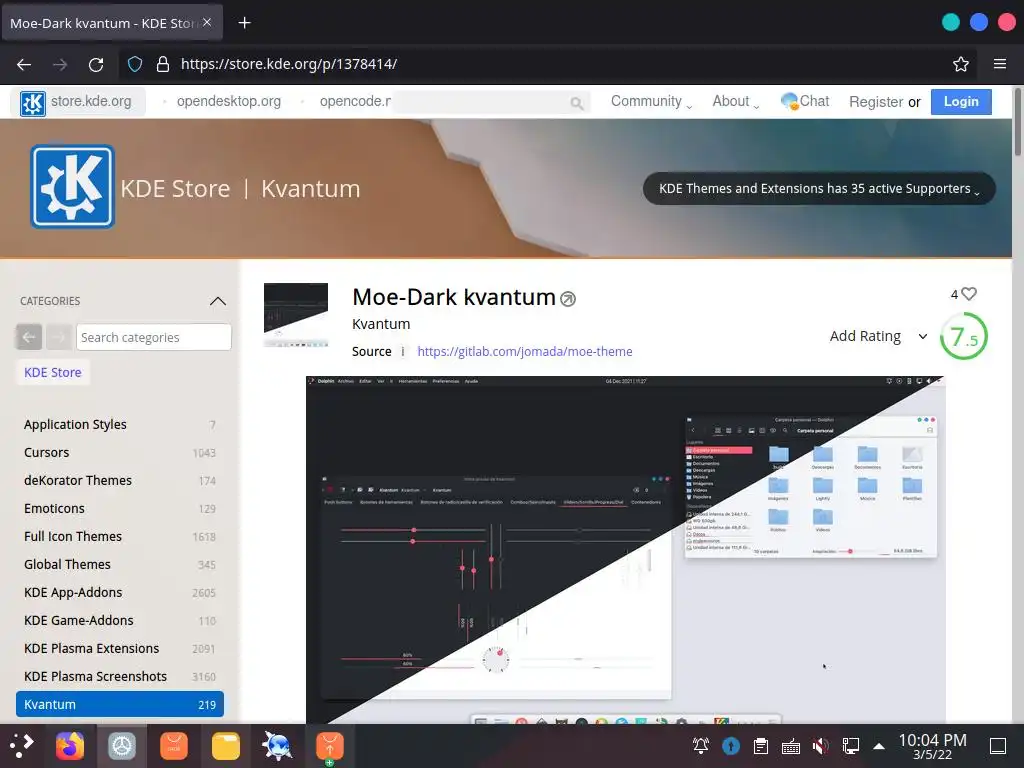
Task: Select deKorator Themes category
Action: 120,481
